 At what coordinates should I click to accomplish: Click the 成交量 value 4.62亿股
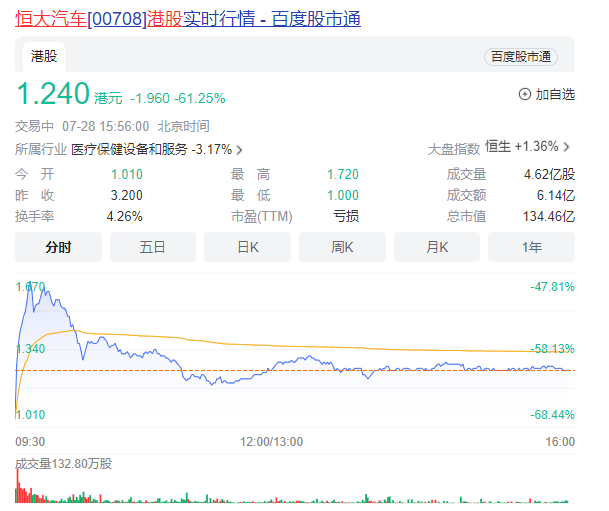tap(549, 174)
